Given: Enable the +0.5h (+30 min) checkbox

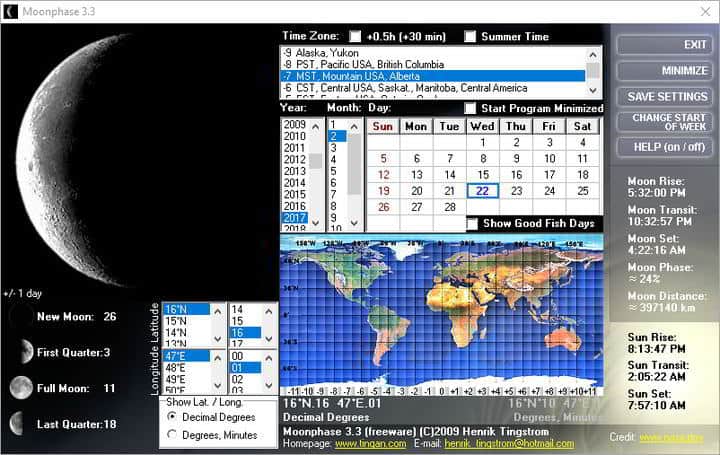Looking at the screenshot, I should pyautogui.click(x=355, y=36).
